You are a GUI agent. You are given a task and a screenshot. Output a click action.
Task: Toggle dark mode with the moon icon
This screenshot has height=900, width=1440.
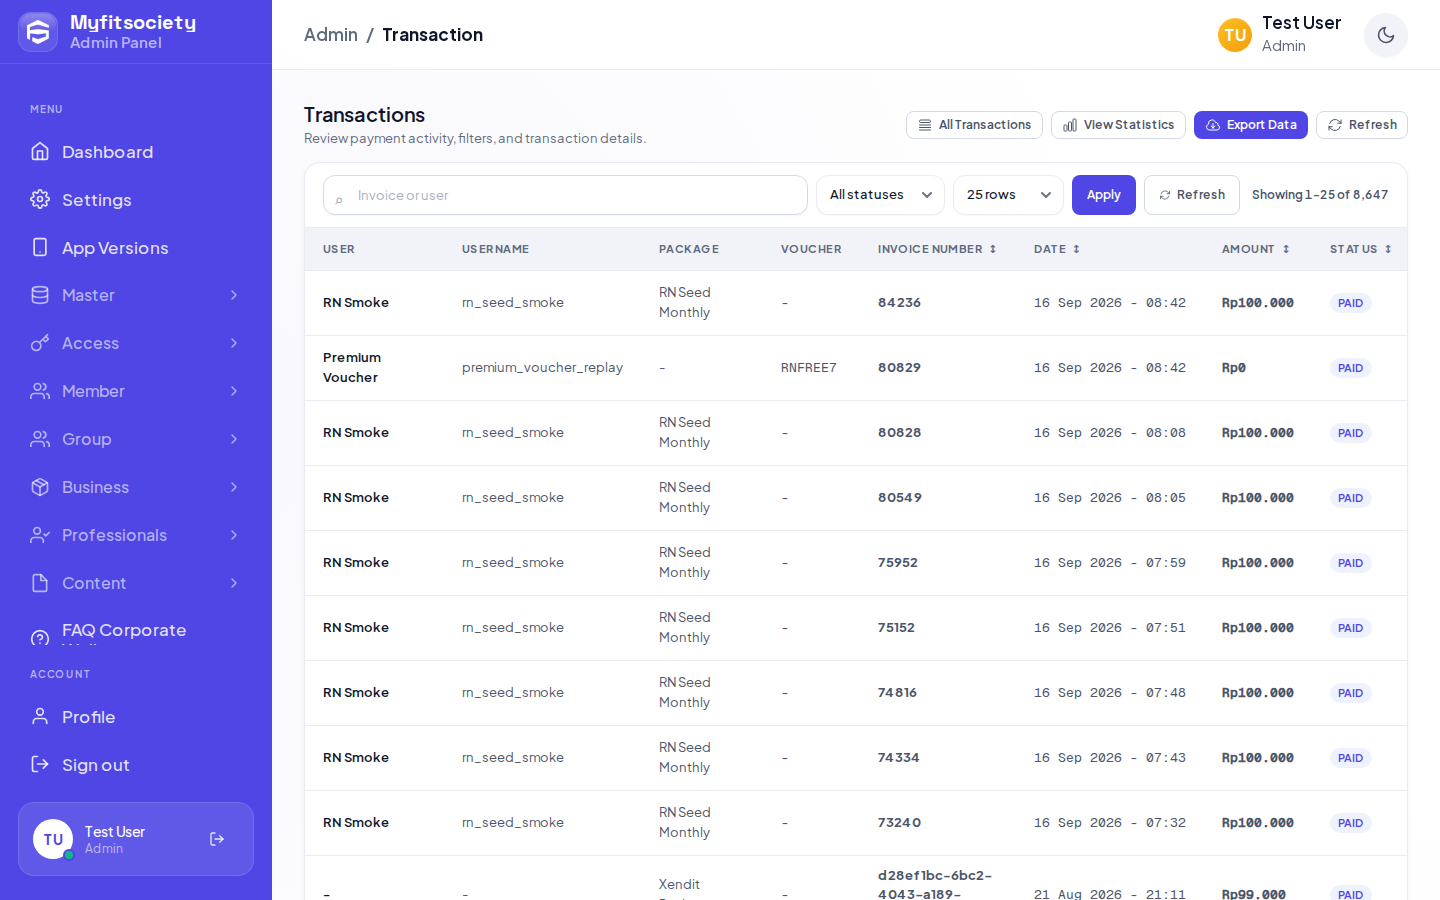click(x=1385, y=35)
